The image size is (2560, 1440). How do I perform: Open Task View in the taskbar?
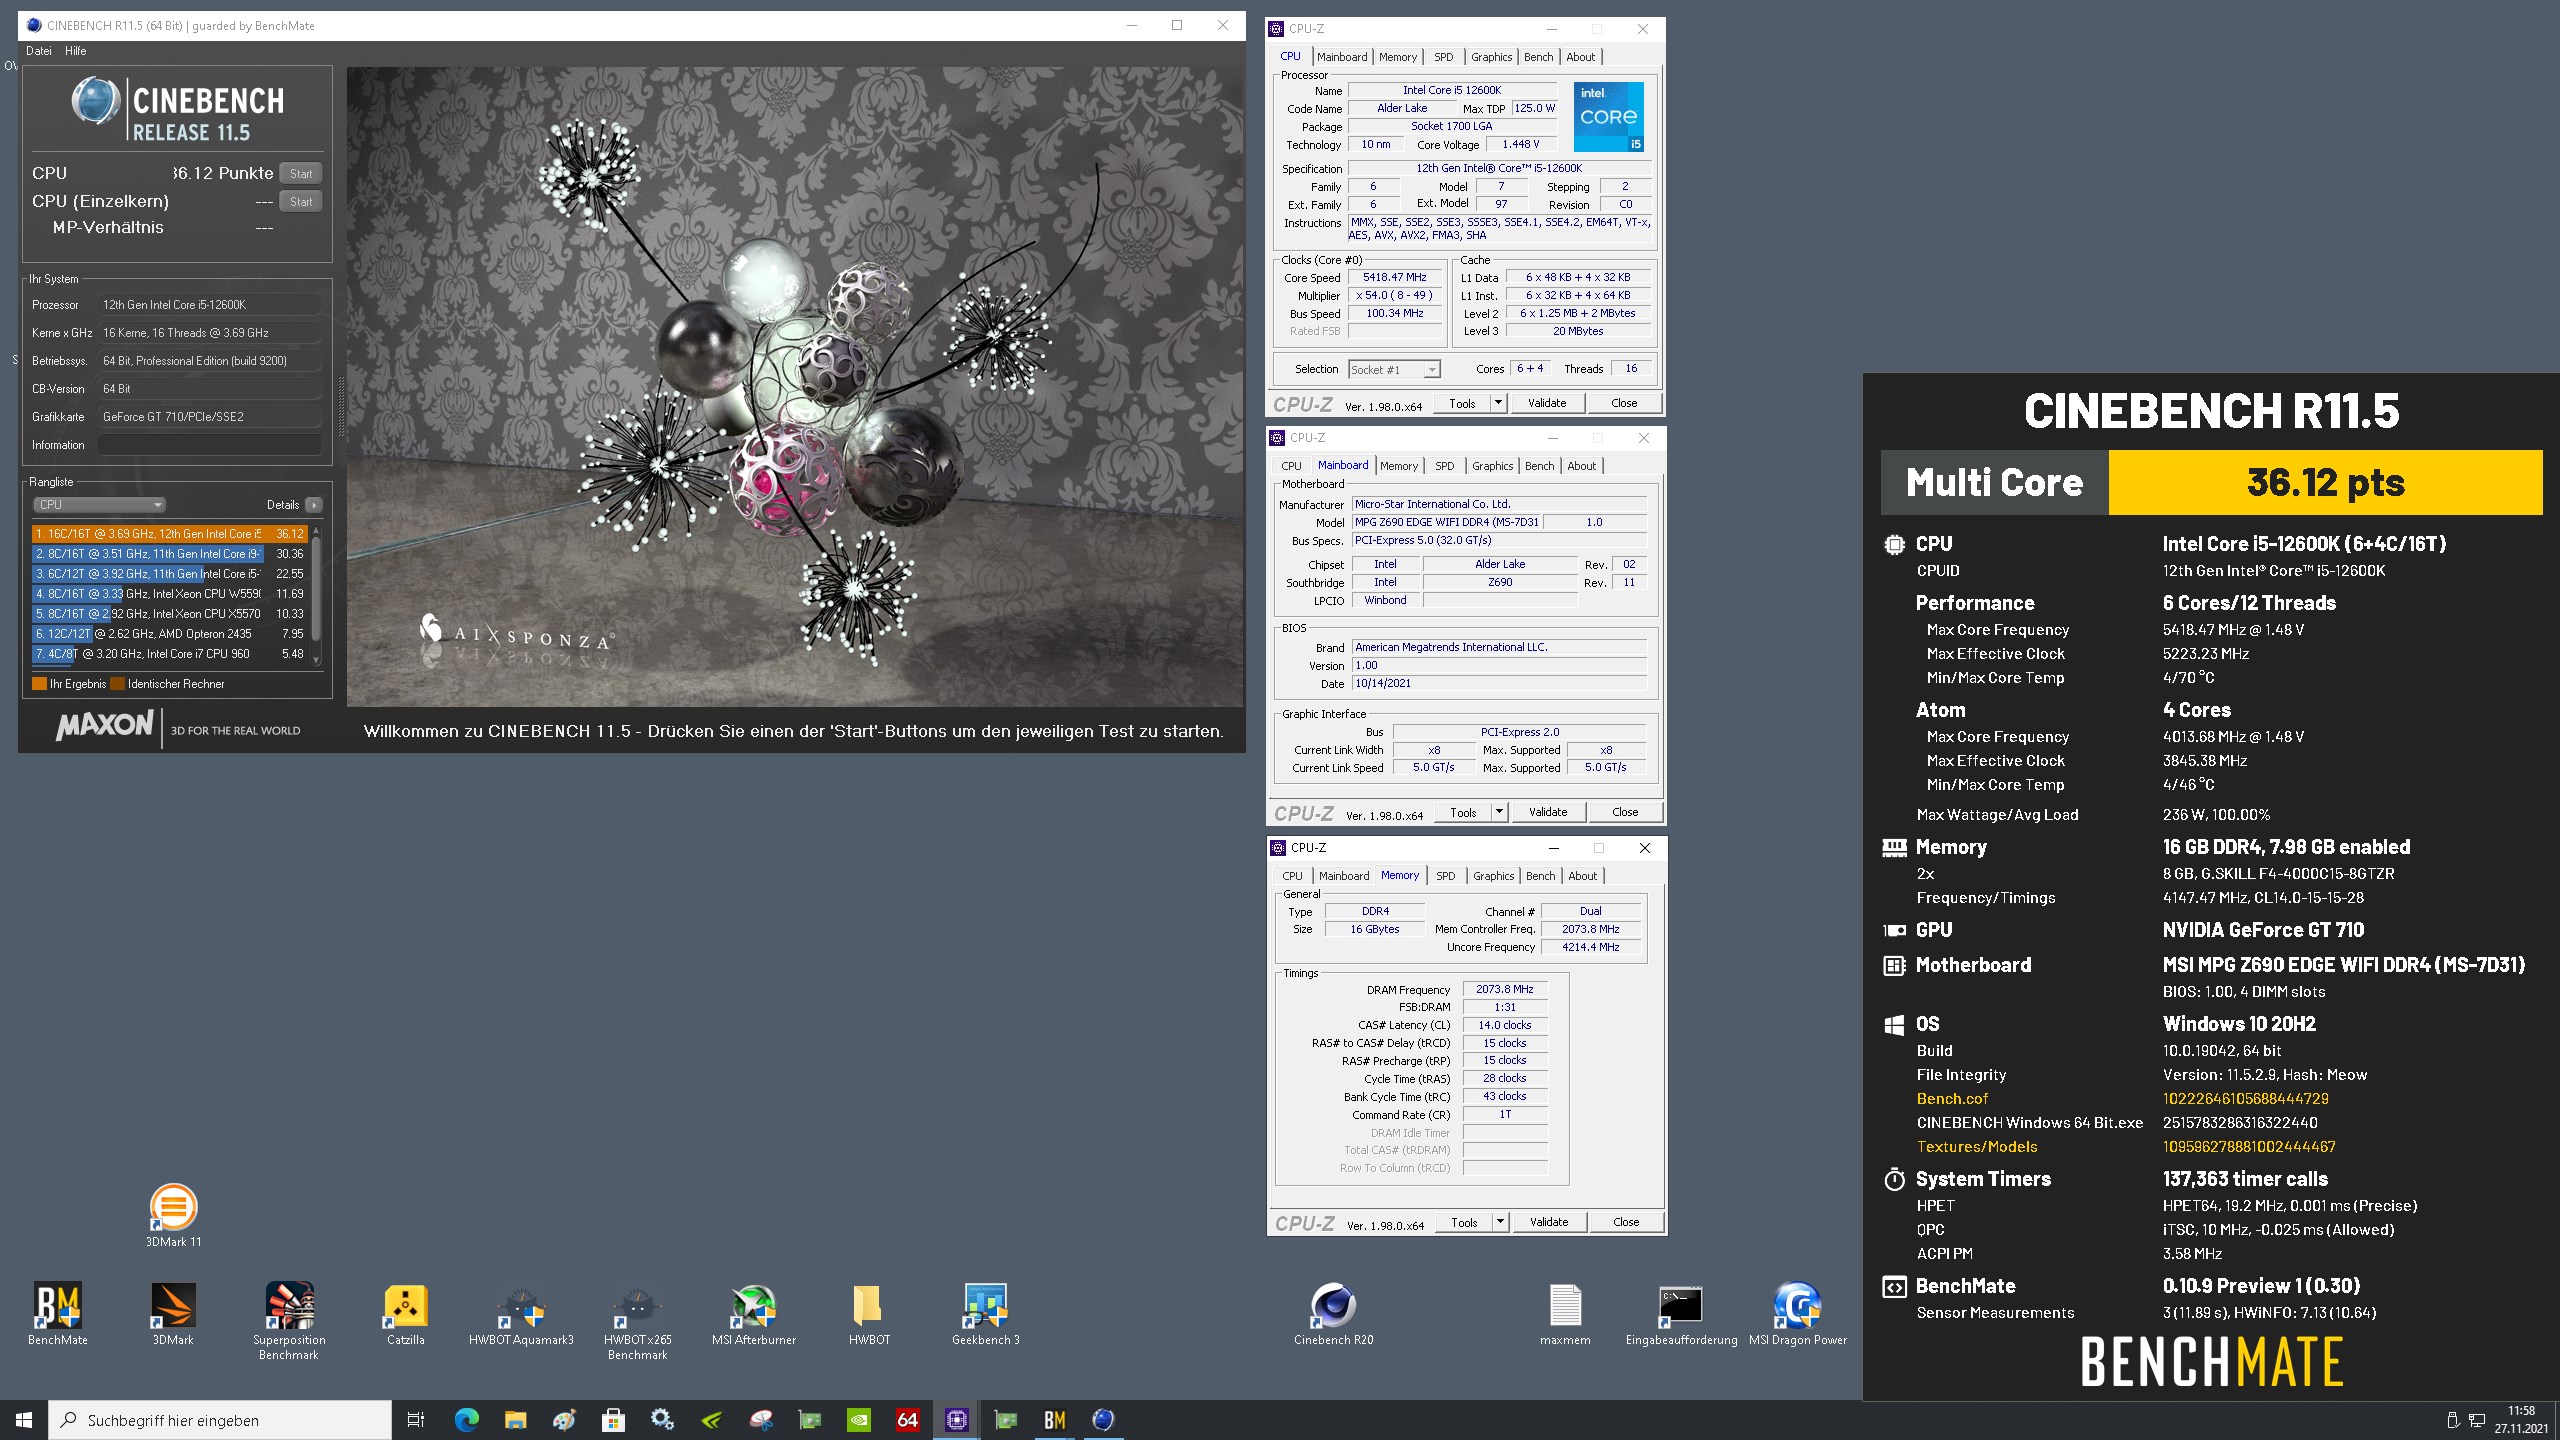tap(416, 1420)
